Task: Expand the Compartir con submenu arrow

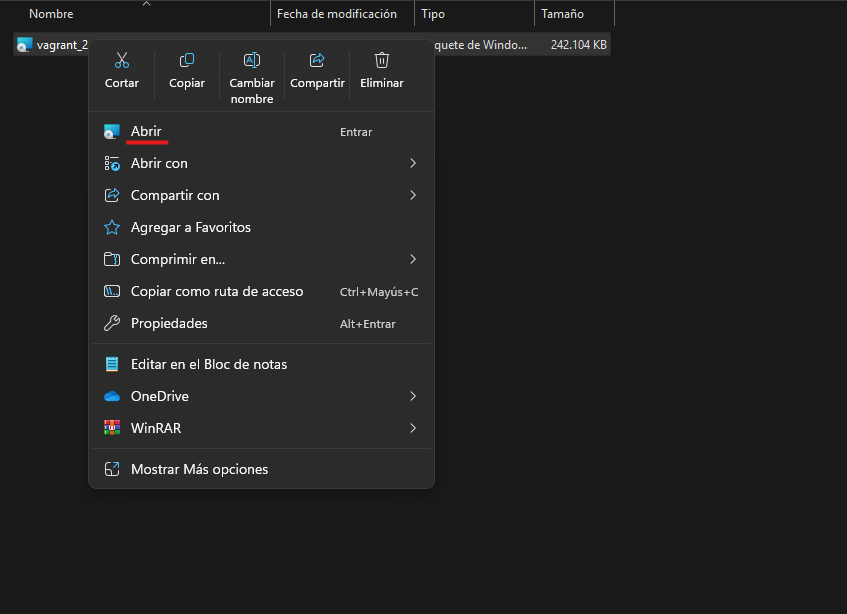Action: [413, 195]
